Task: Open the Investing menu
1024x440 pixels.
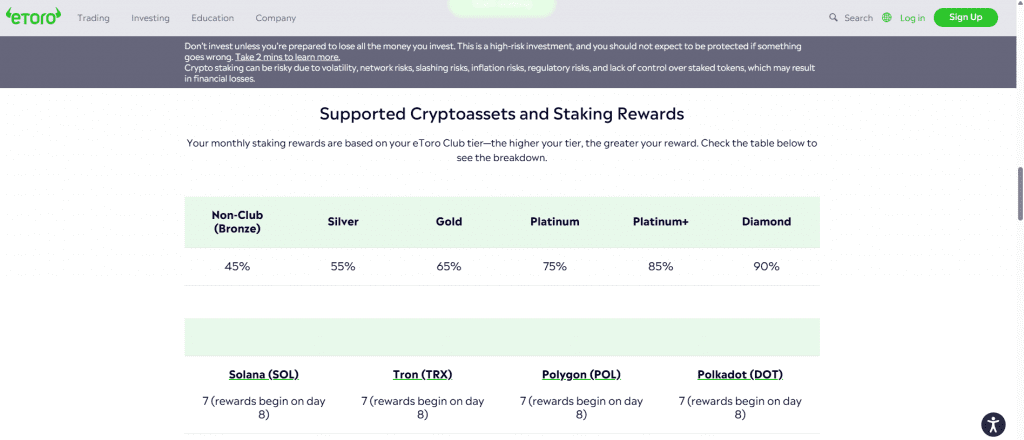Action: [x=150, y=18]
